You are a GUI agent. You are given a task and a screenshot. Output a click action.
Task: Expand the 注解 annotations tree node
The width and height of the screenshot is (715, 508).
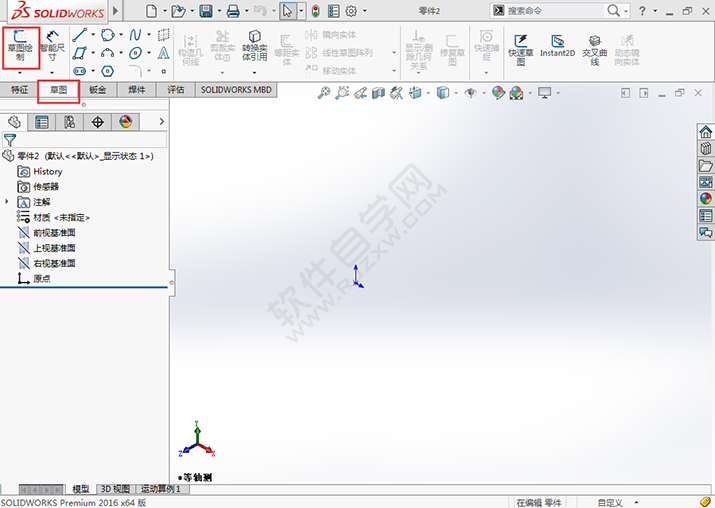(7, 202)
